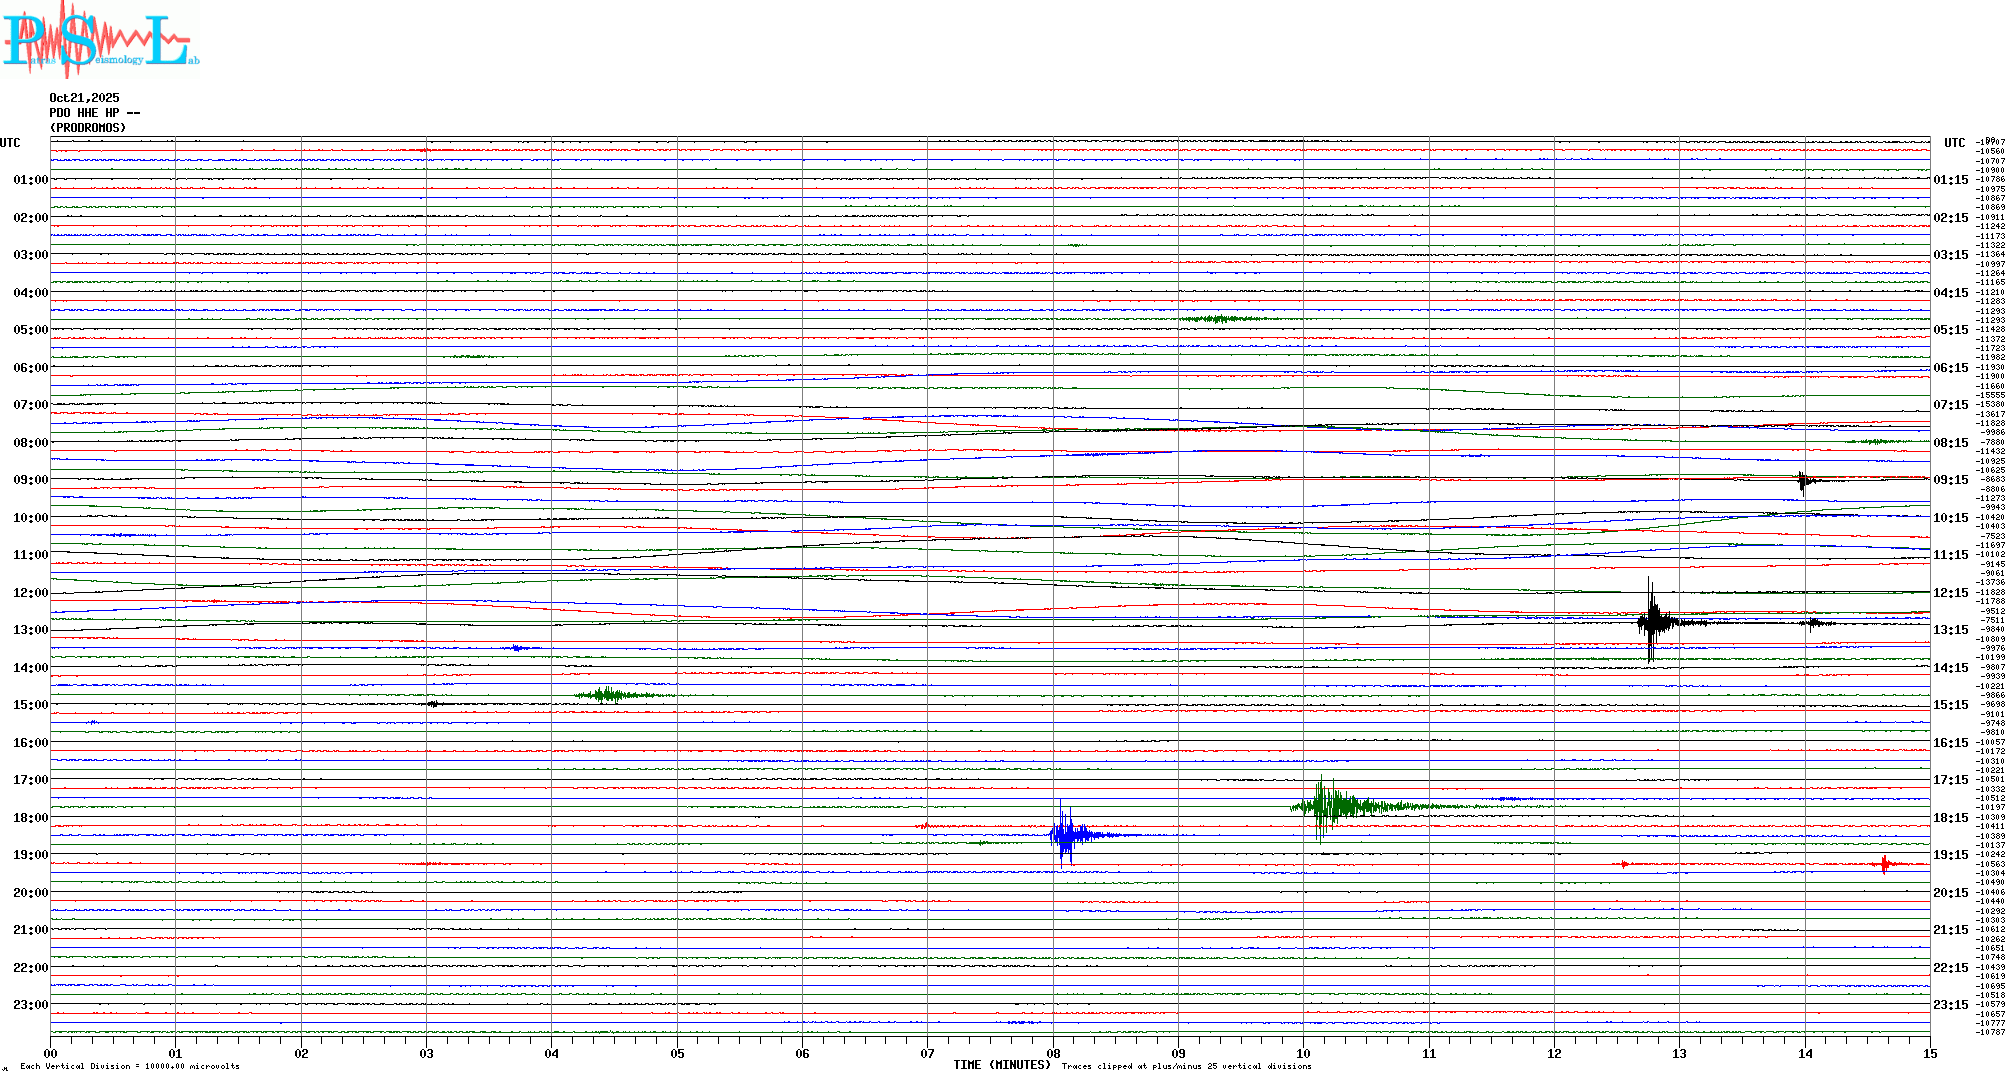Screen dimensions: 2010x1080
Task: Click the 08 minute mark on the time axis
Action: [1053, 1053]
